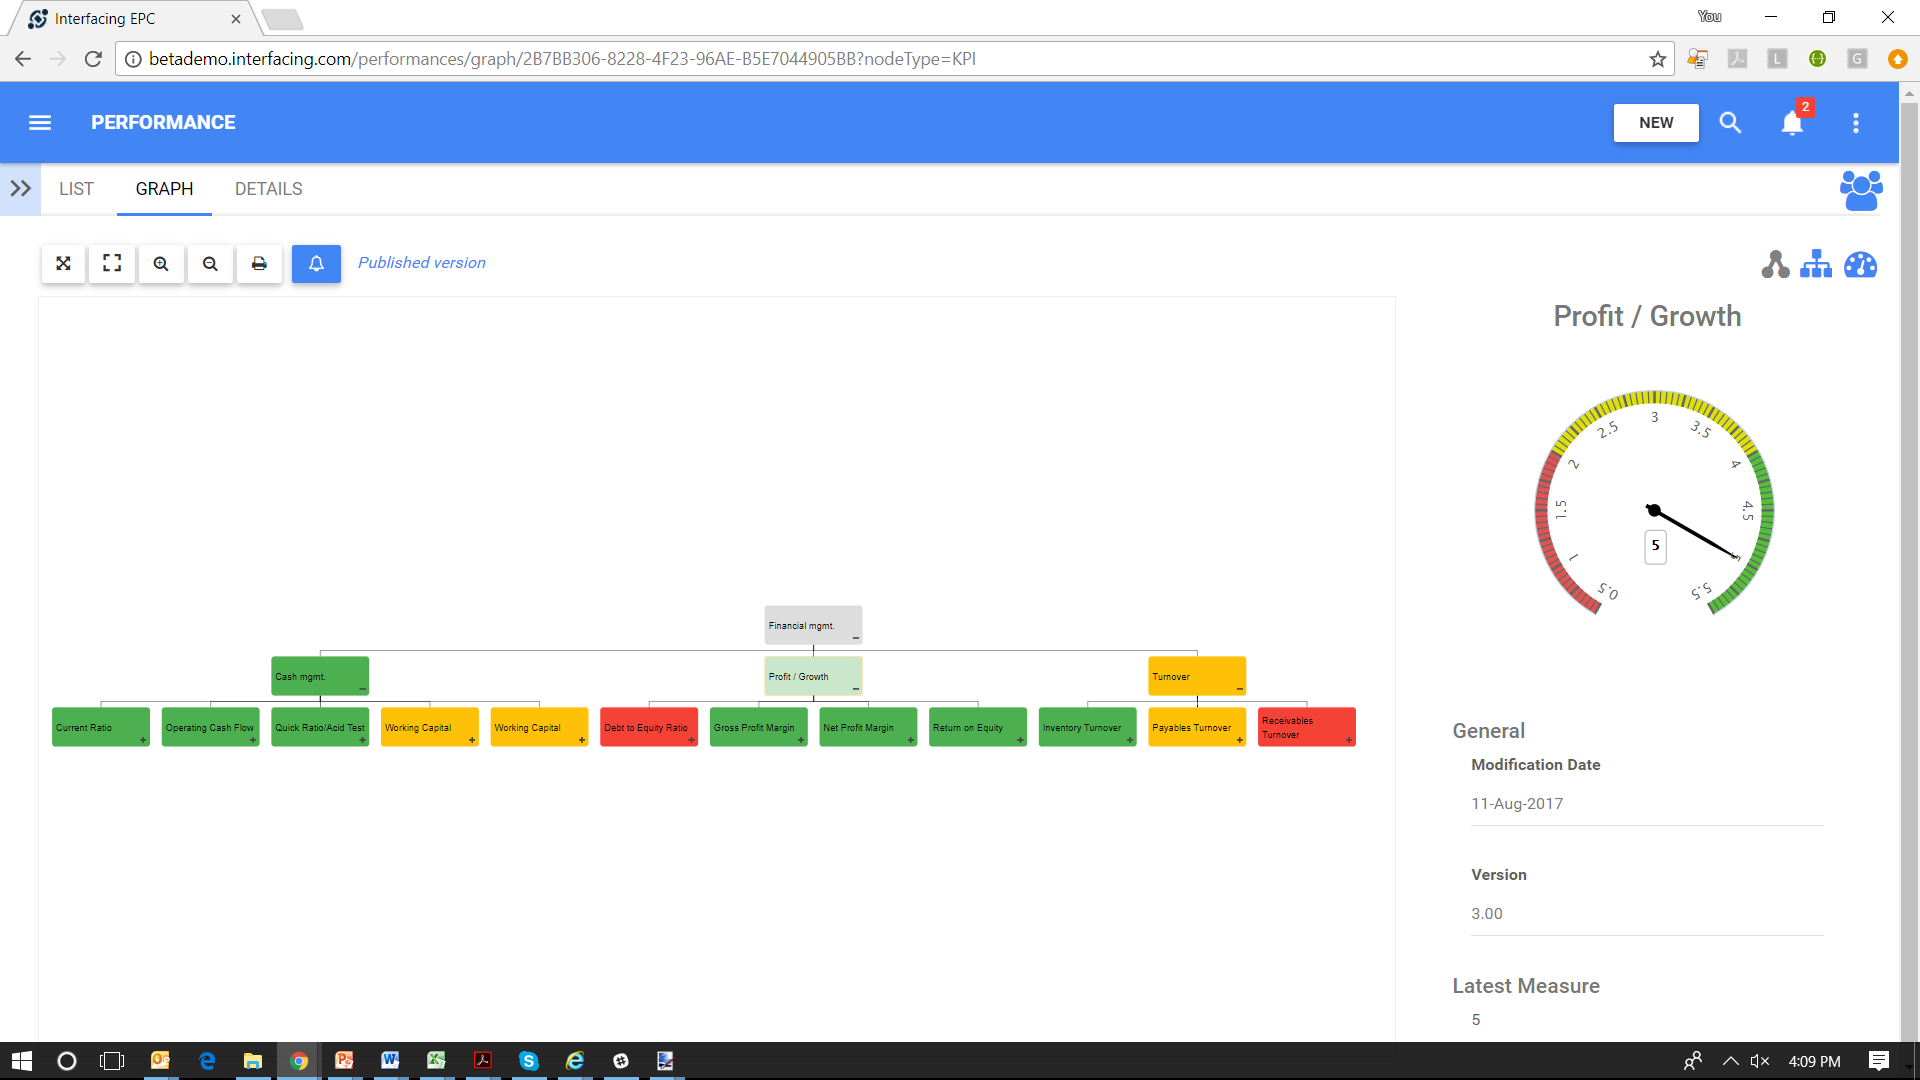The image size is (1920, 1080).
Task: Open the users group icon
Action: point(1860,190)
